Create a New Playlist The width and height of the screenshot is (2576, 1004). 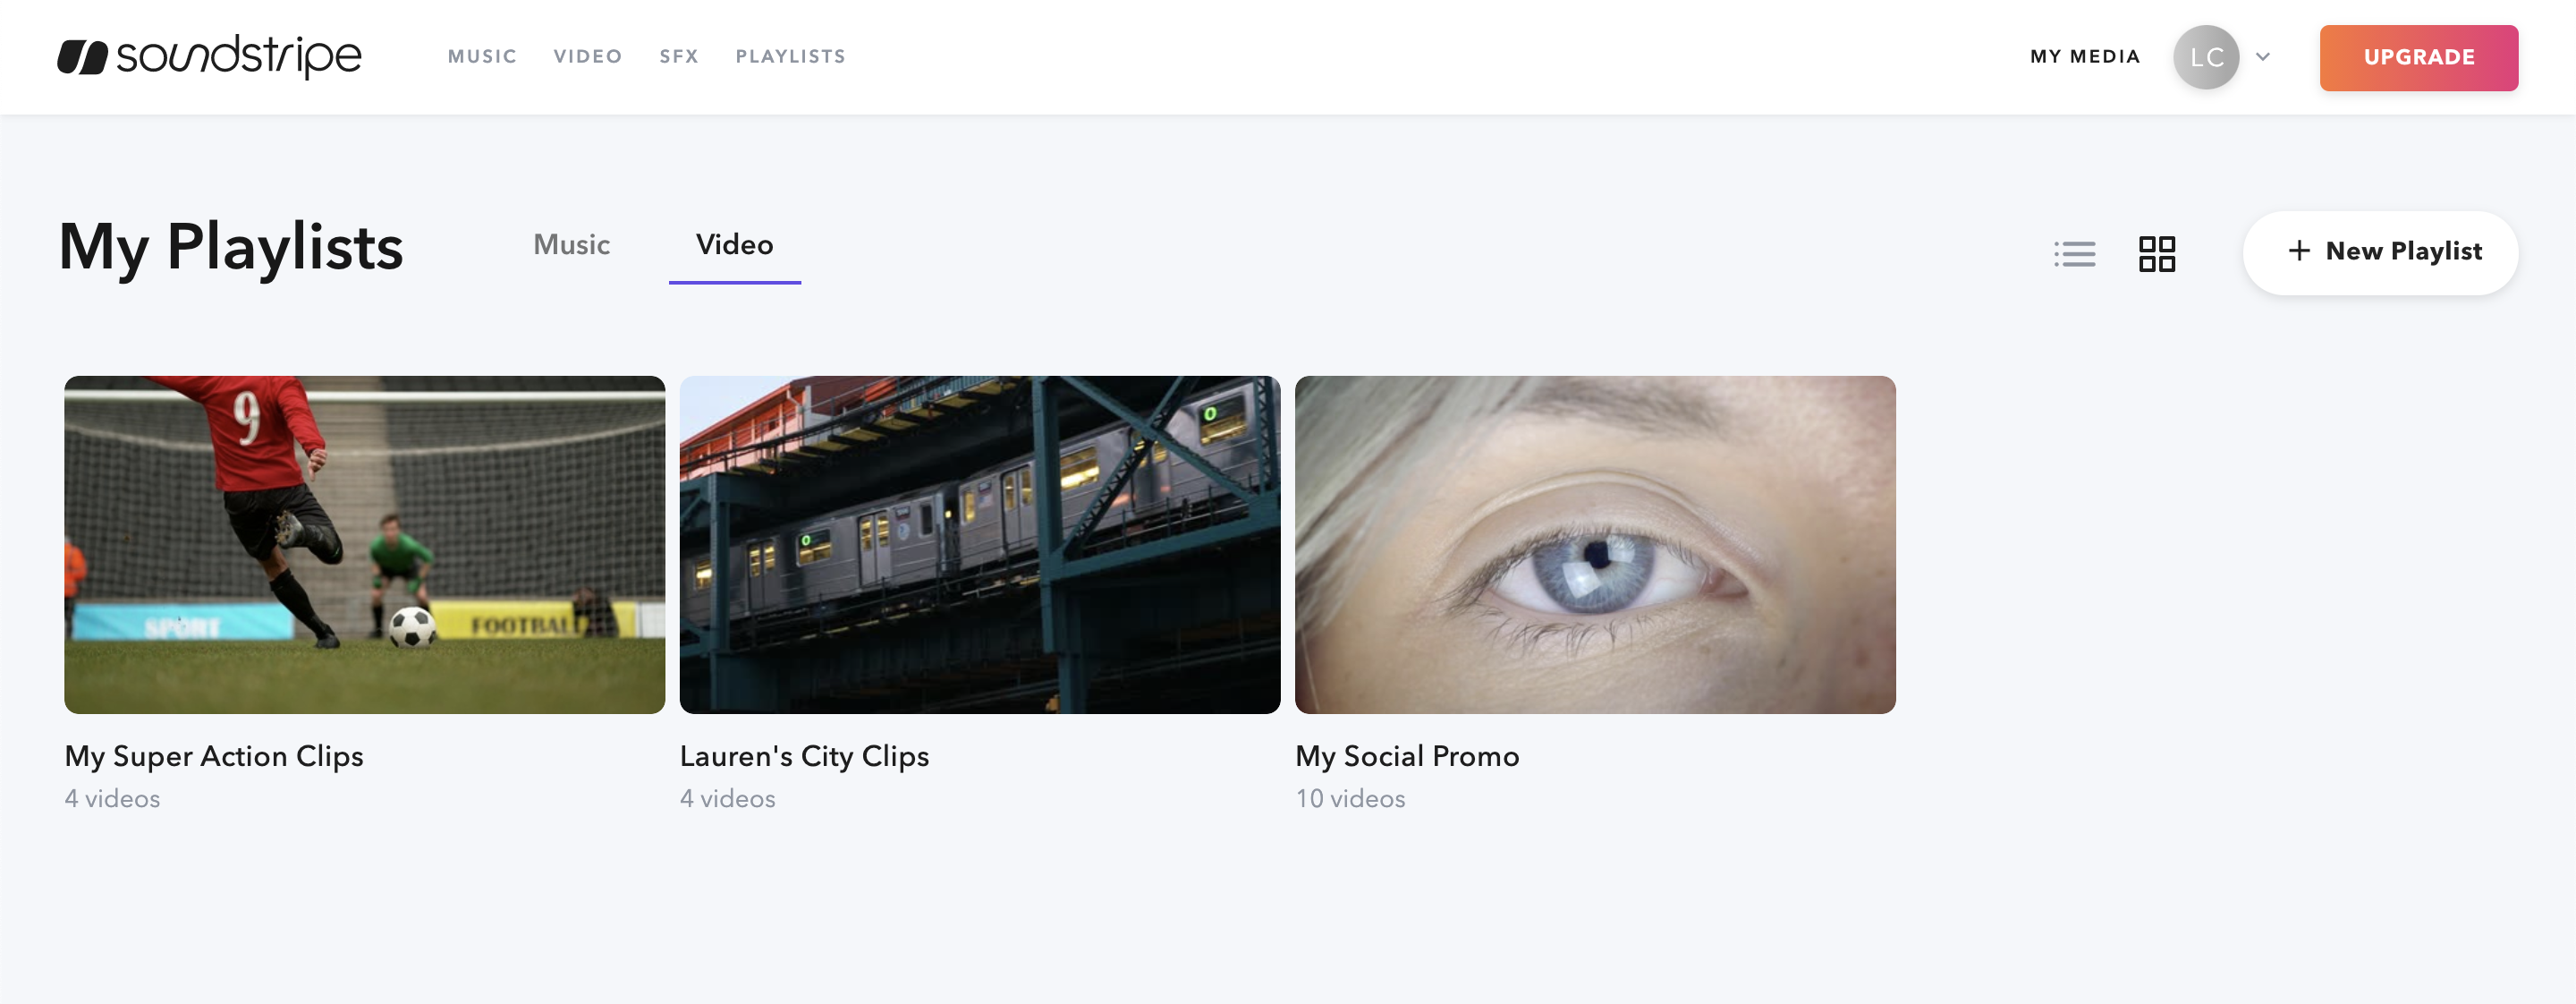click(x=2381, y=252)
